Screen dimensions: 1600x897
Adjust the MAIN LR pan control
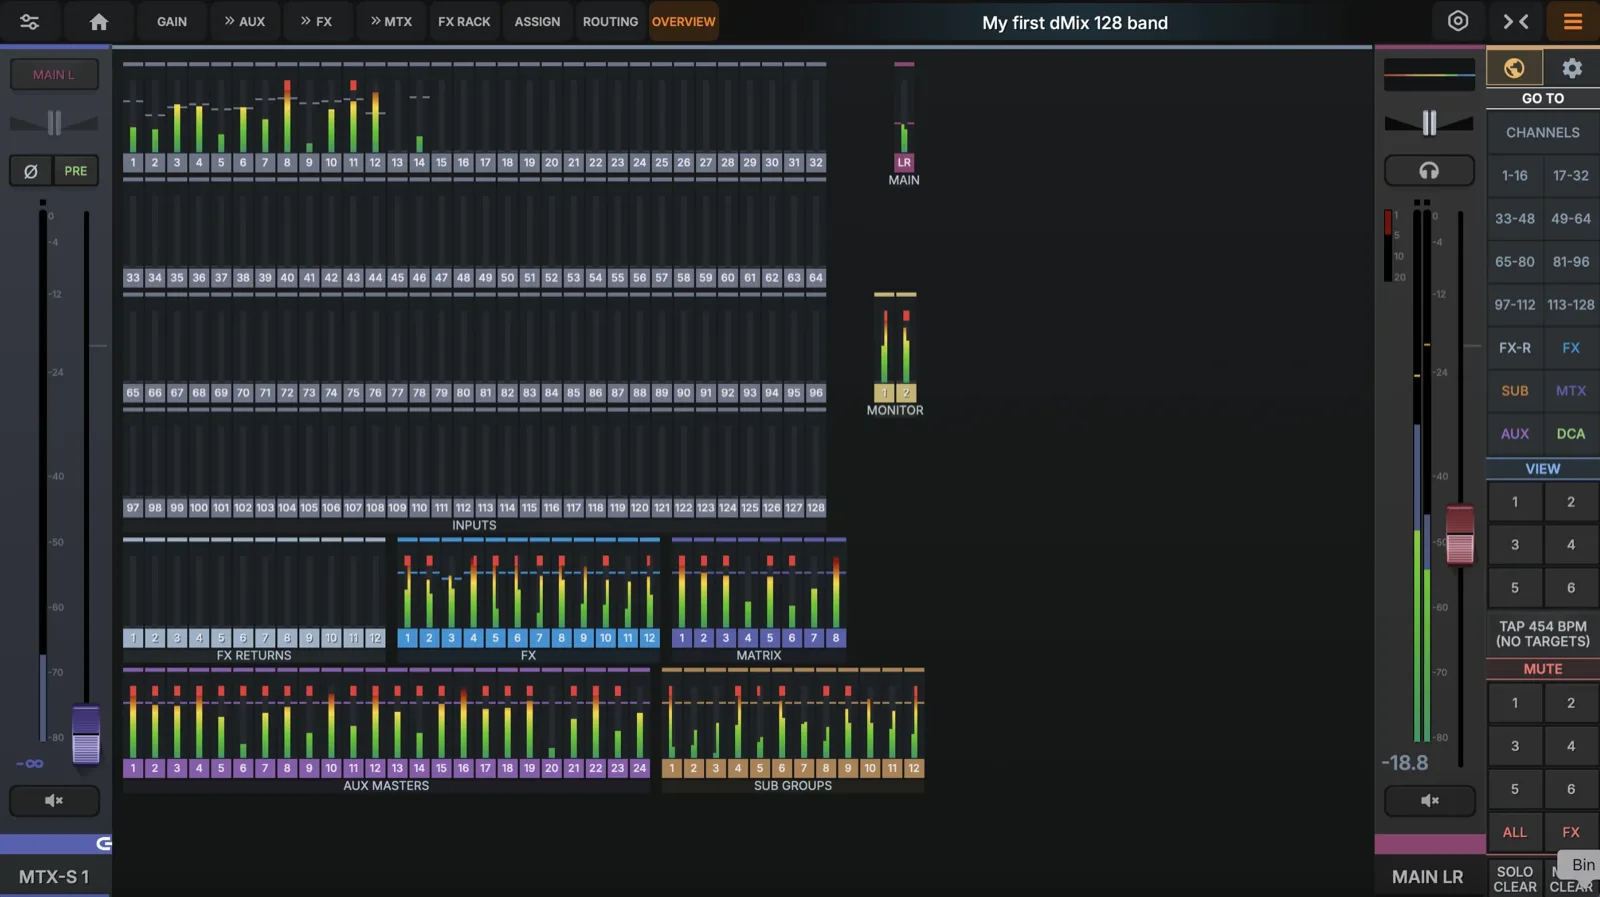1429,122
